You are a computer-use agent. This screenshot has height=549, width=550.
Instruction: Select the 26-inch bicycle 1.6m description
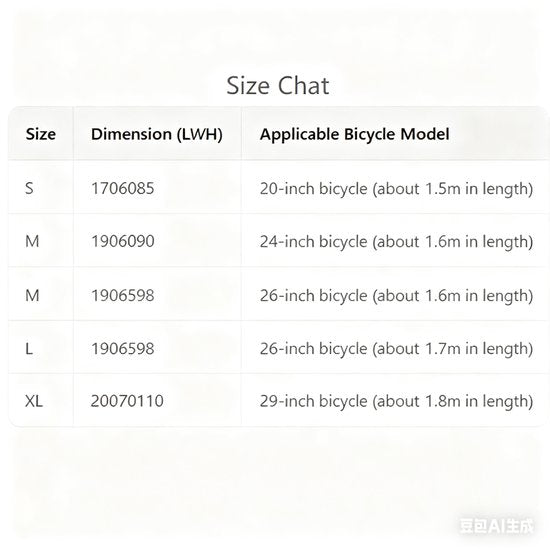tap(396, 296)
